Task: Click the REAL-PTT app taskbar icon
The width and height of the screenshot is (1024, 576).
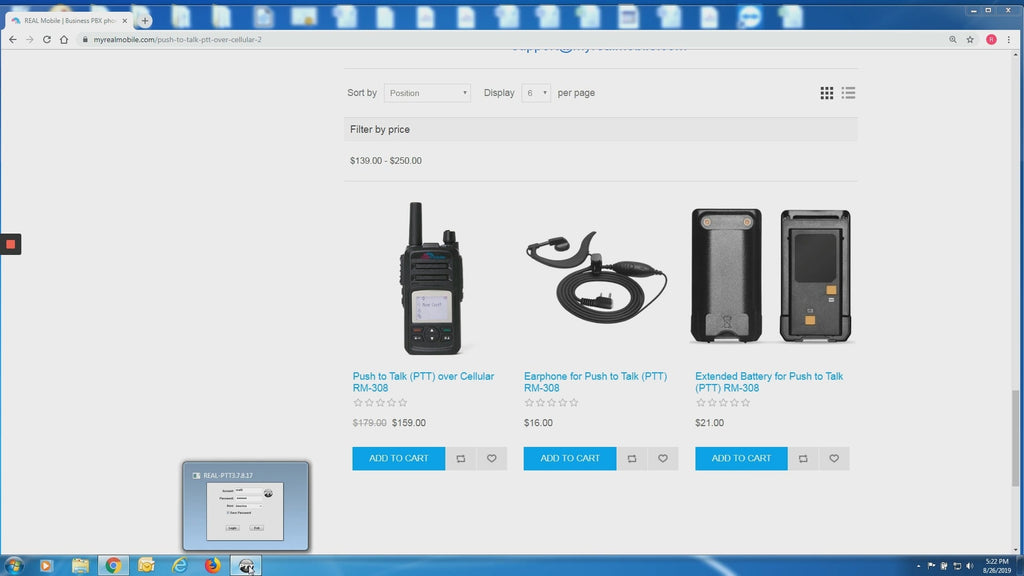Action: (x=246, y=566)
